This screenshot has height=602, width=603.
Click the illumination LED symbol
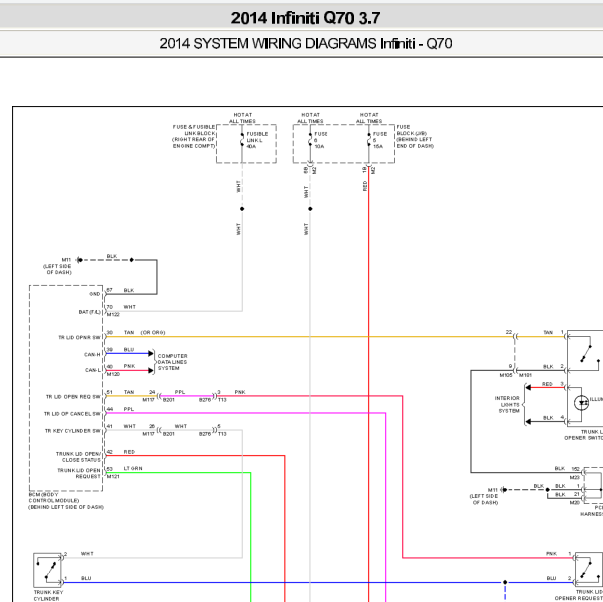(x=581, y=403)
